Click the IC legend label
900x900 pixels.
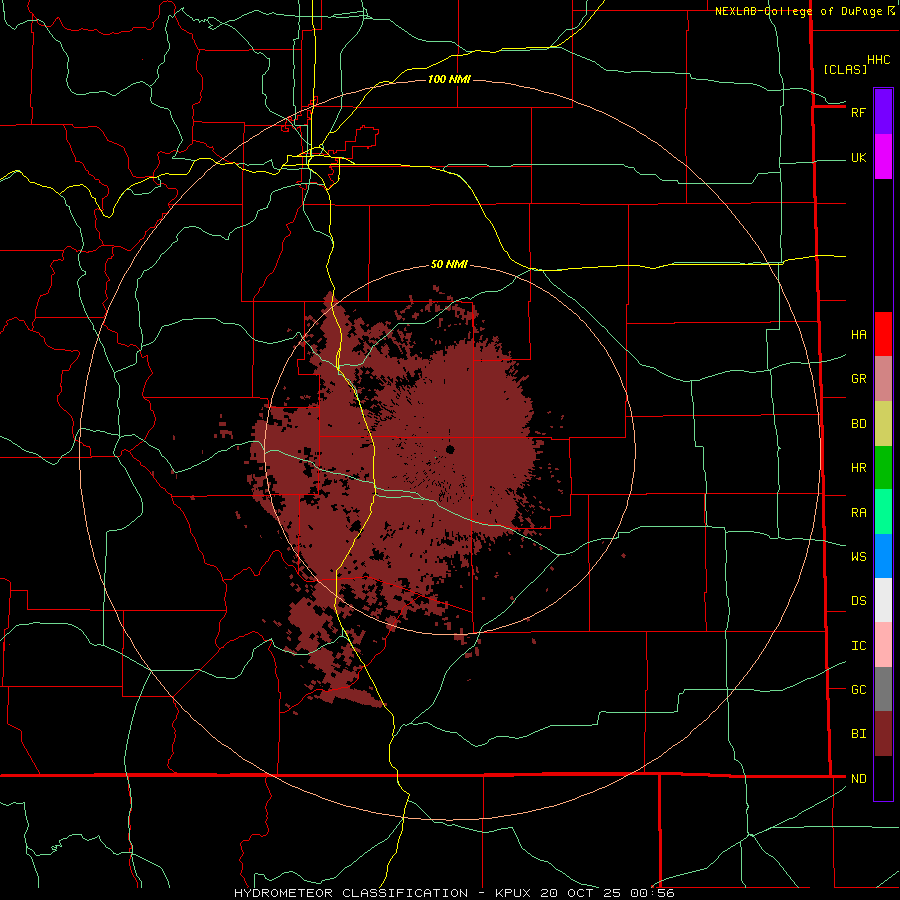(859, 646)
